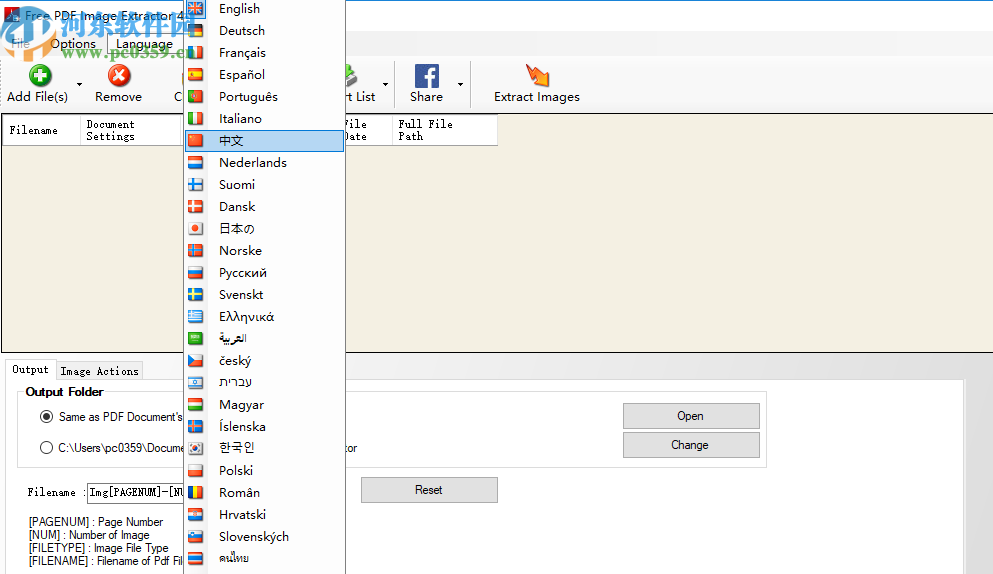Click the Facebook Share icon
993x574 pixels.
pyautogui.click(x=427, y=76)
